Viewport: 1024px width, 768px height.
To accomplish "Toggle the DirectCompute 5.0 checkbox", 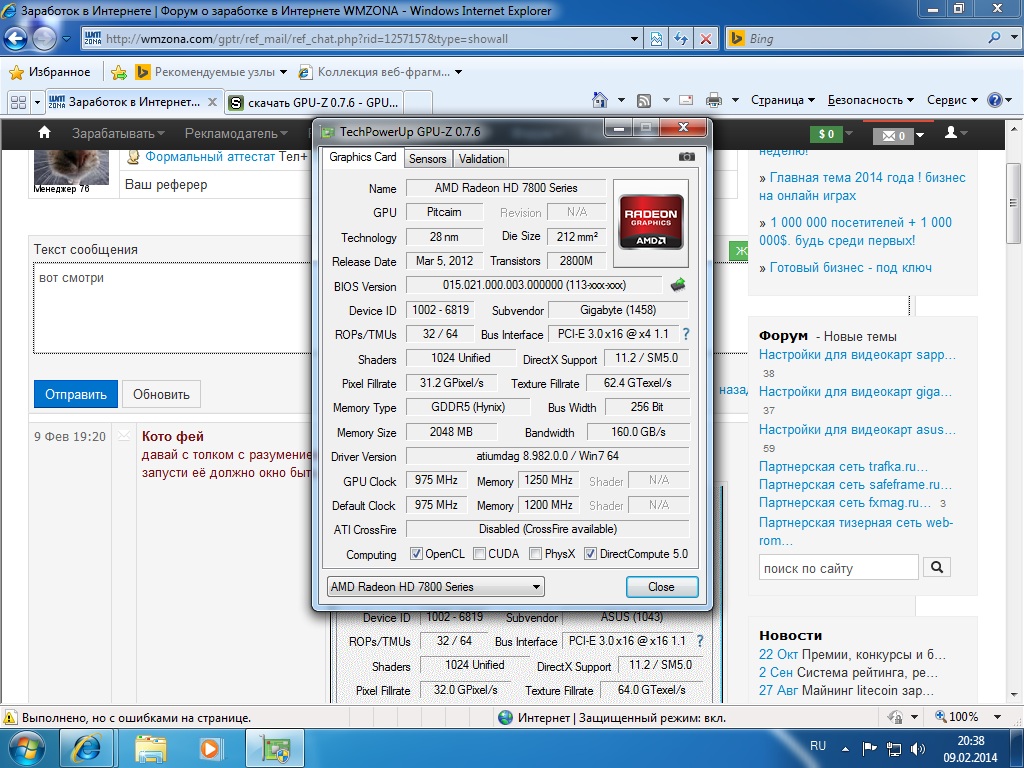I will [x=590, y=554].
